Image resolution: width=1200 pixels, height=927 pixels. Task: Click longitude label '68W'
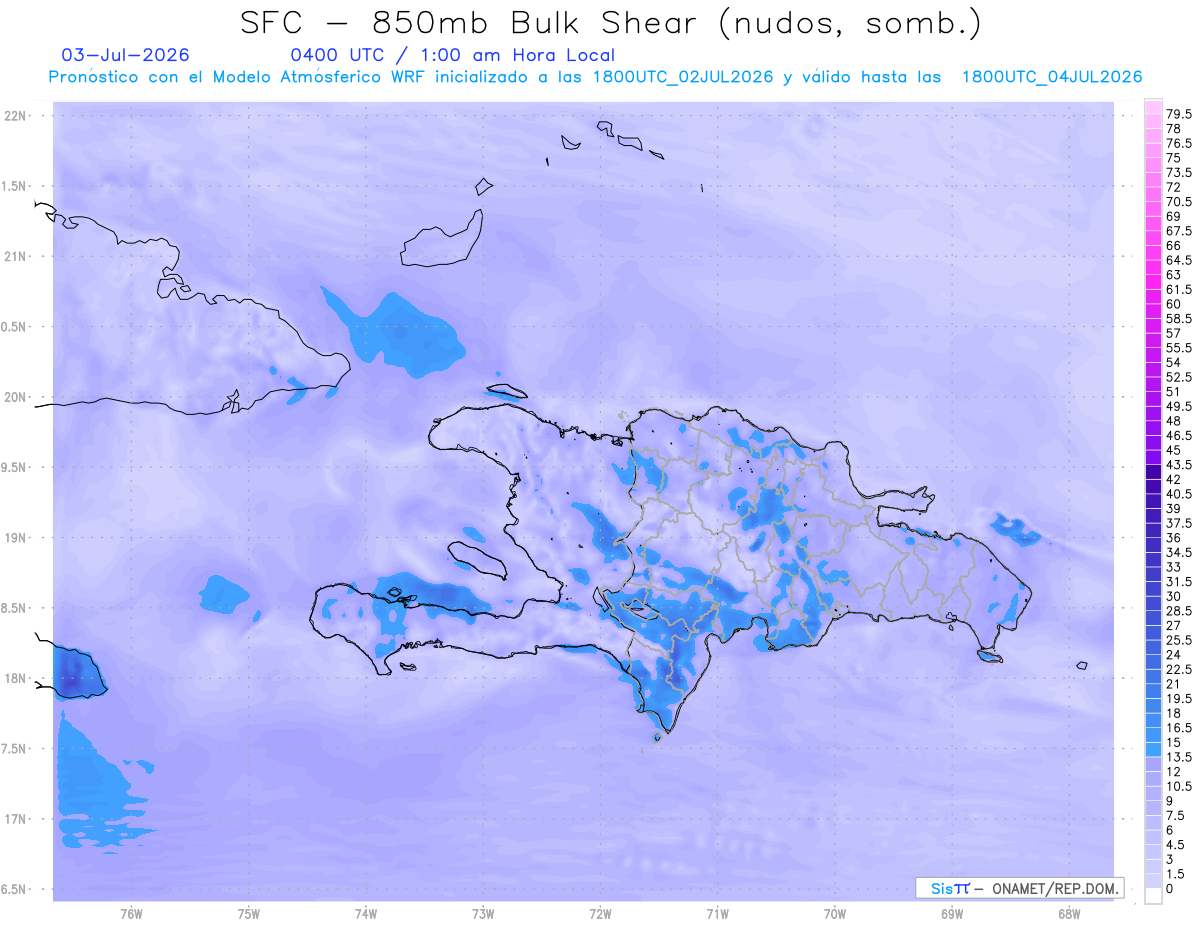[x=1069, y=914]
